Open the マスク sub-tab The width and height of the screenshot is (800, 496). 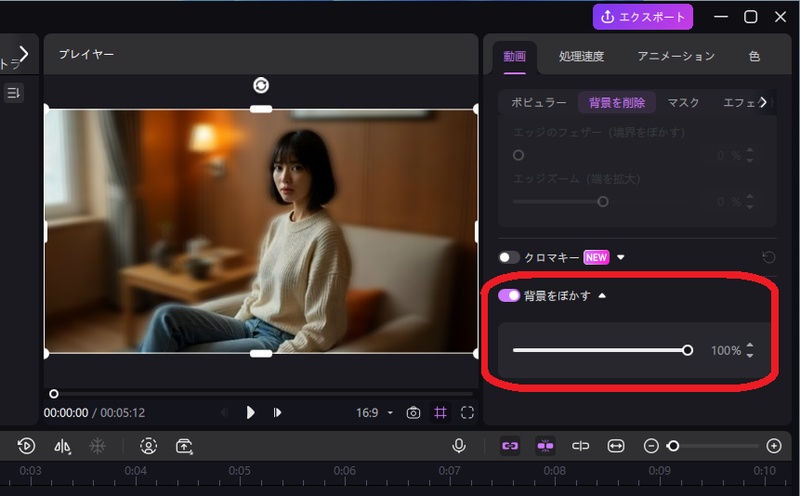coord(683,103)
